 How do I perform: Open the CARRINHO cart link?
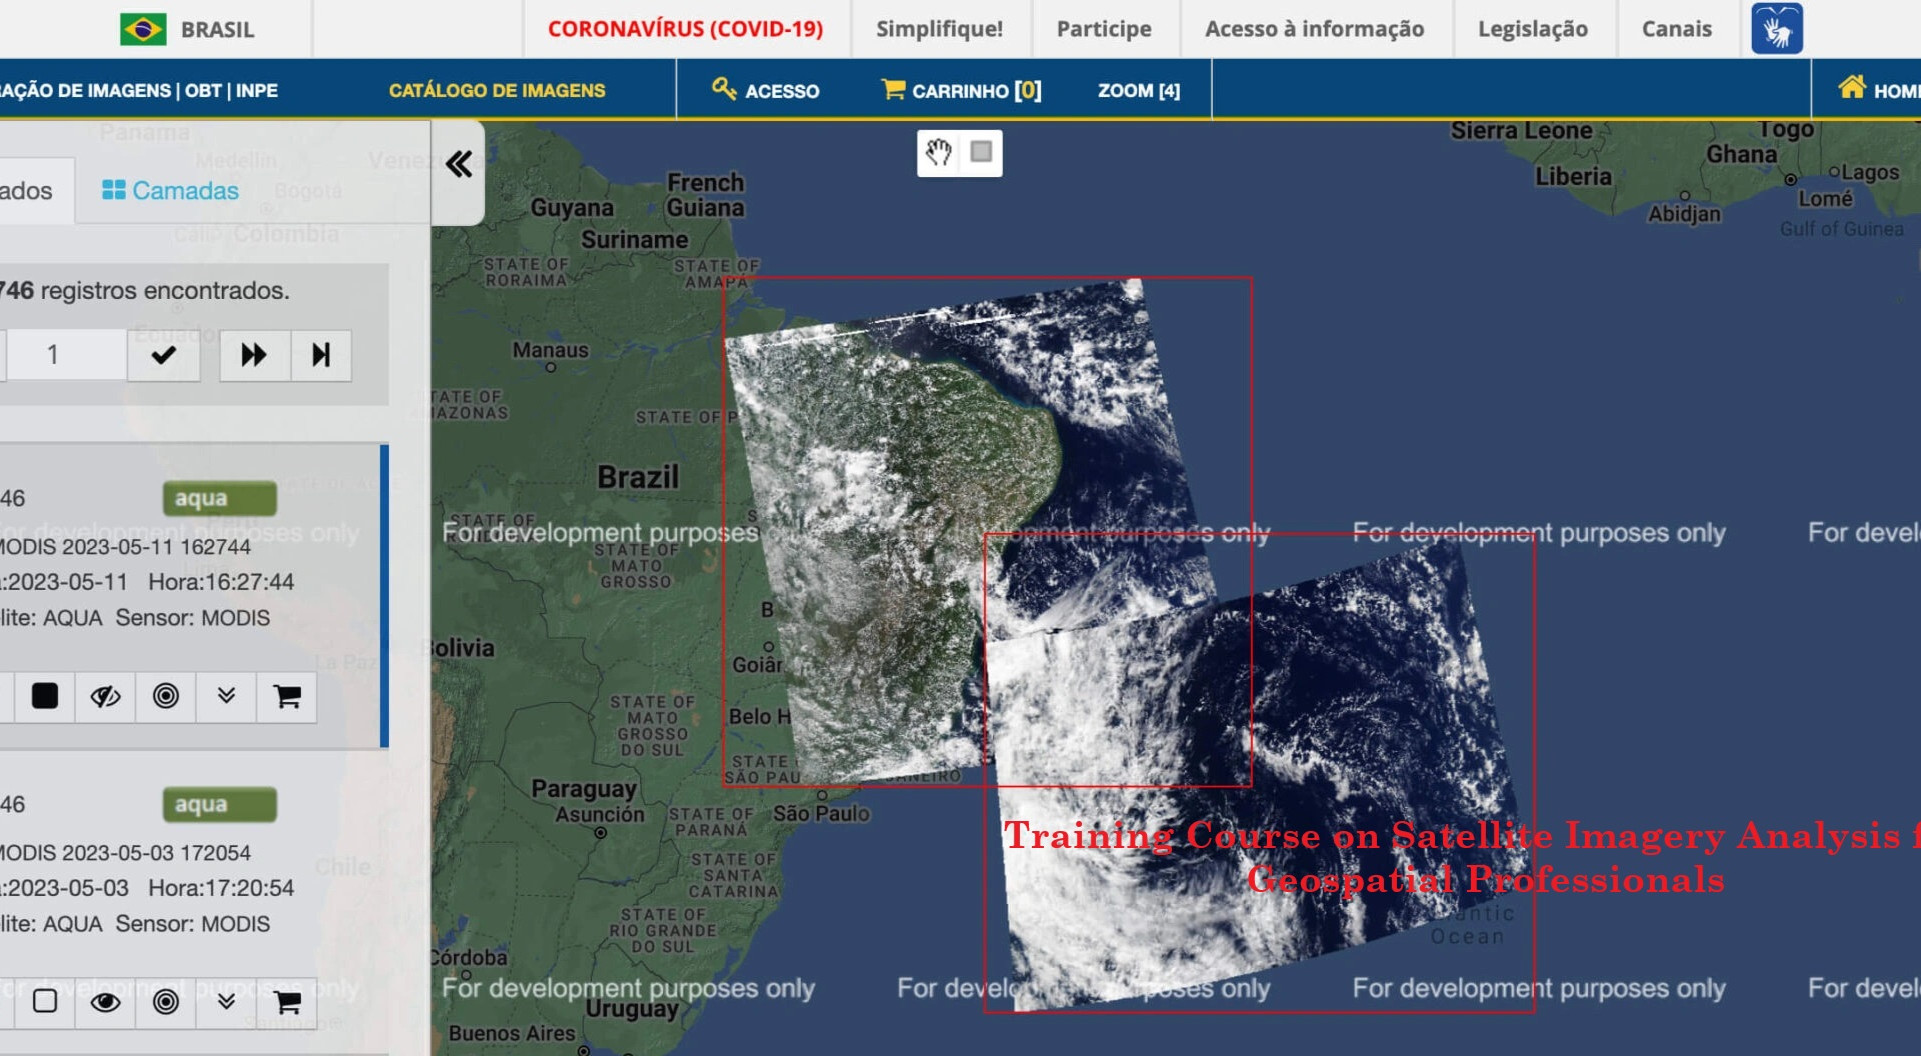(x=961, y=91)
